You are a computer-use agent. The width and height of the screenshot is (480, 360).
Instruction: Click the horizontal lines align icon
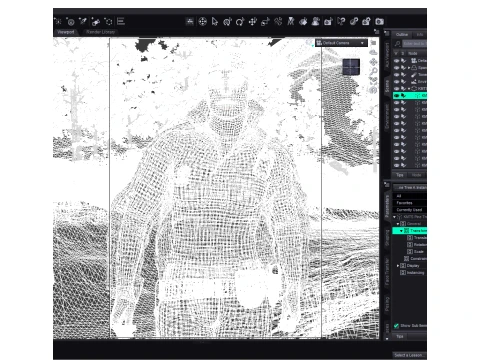[x=121, y=22]
